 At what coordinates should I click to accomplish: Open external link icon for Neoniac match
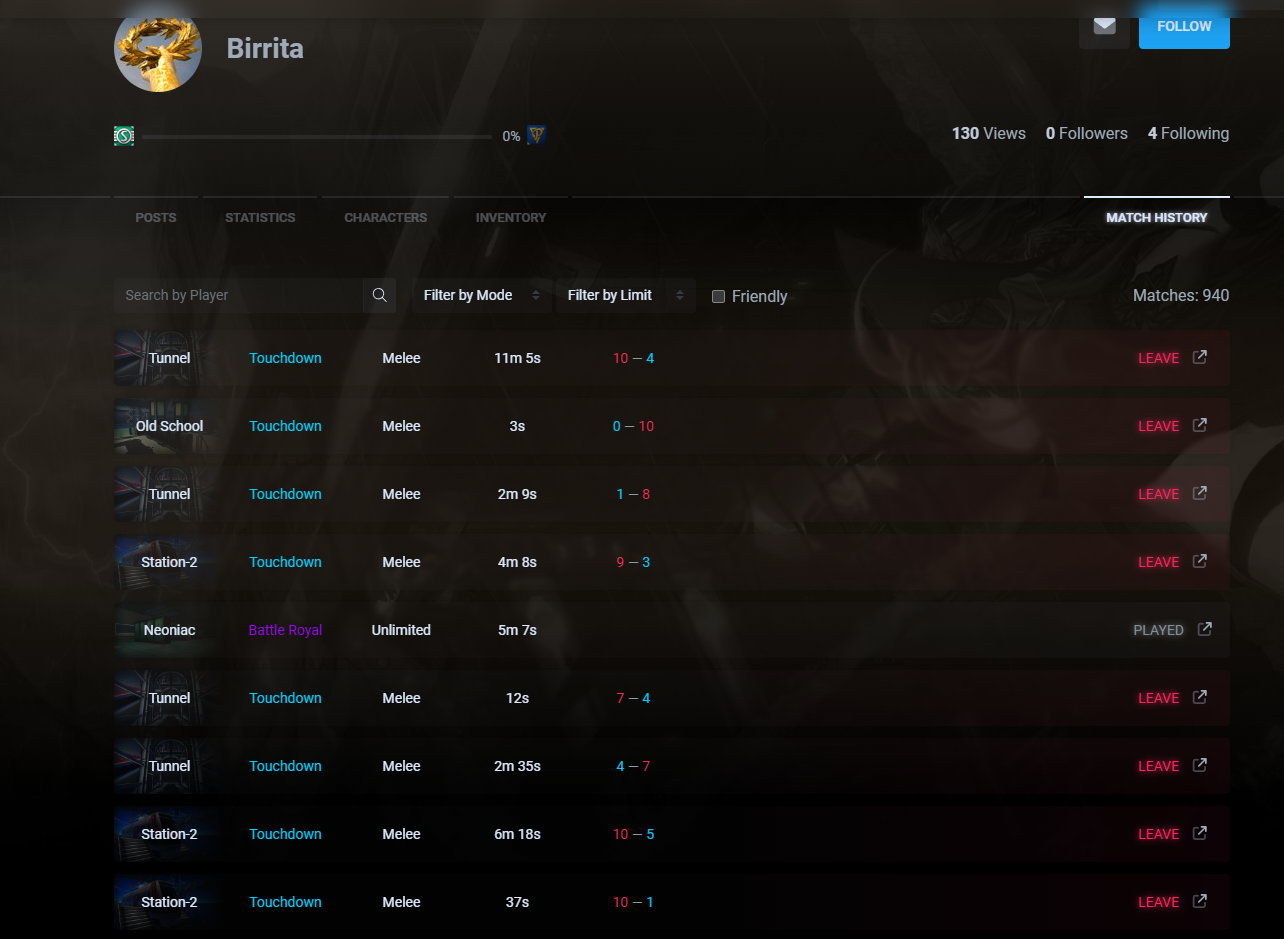[x=1205, y=629]
